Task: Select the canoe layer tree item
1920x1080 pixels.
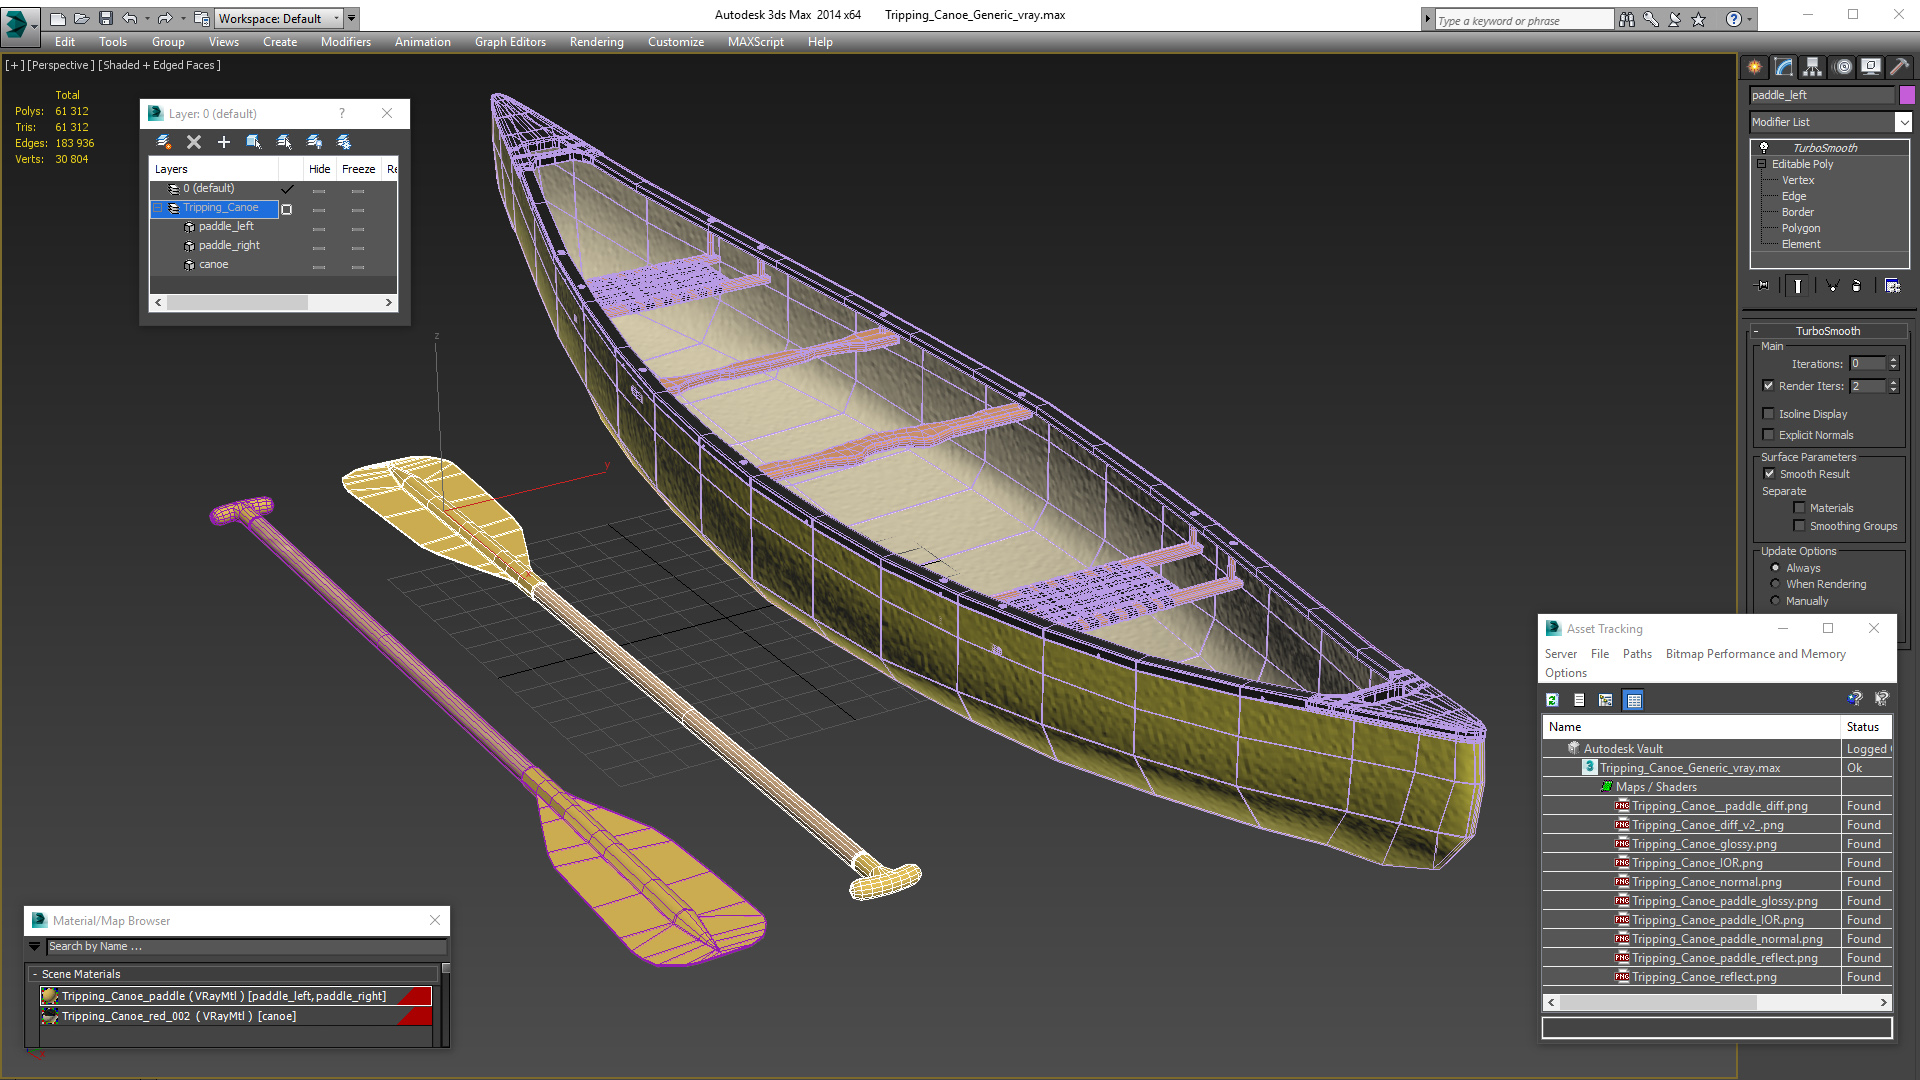Action: [x=215, y=264]
